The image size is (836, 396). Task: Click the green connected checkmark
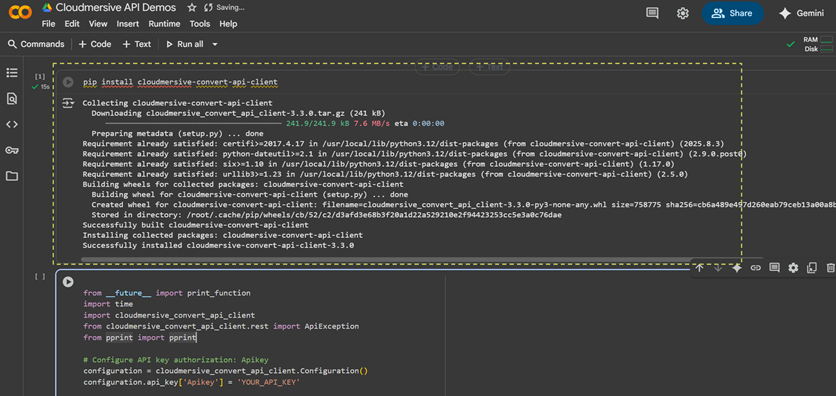pyautogui.click(x=791, y=44)
